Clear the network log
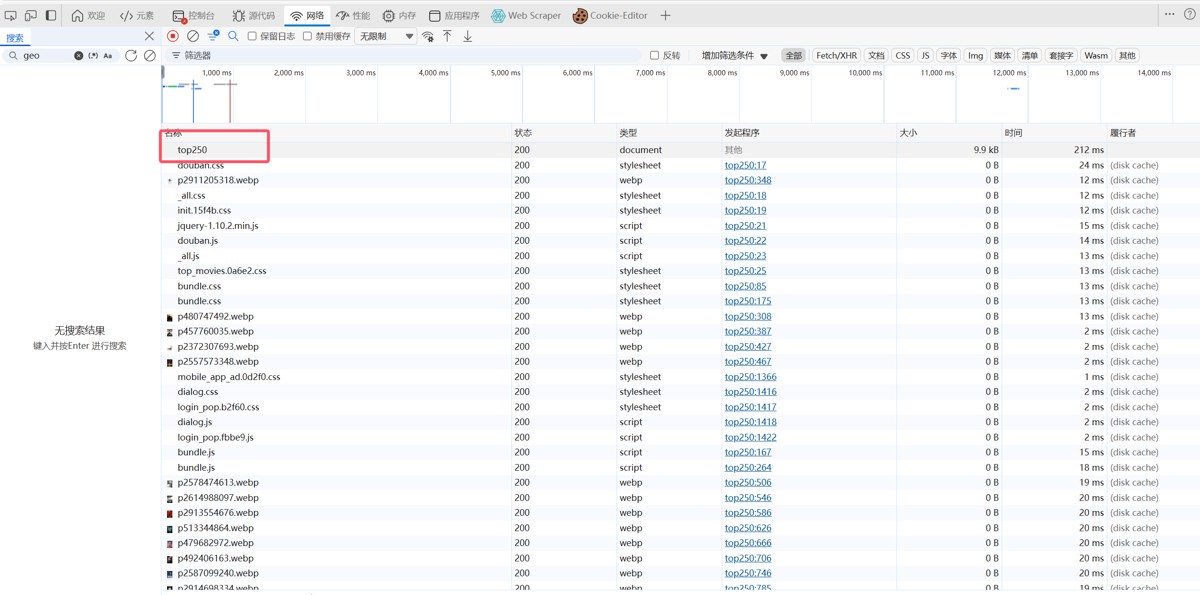This screenshot has height=595, width=1200. tap(193, 36)
